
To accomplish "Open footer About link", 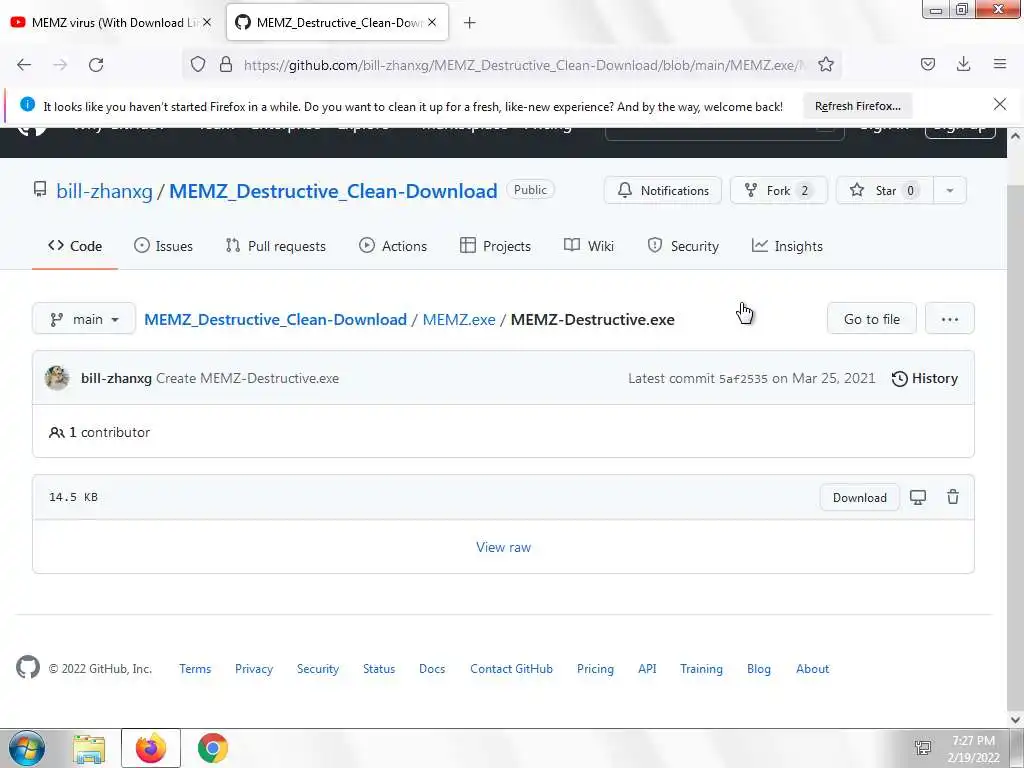I will coord(812,669).
